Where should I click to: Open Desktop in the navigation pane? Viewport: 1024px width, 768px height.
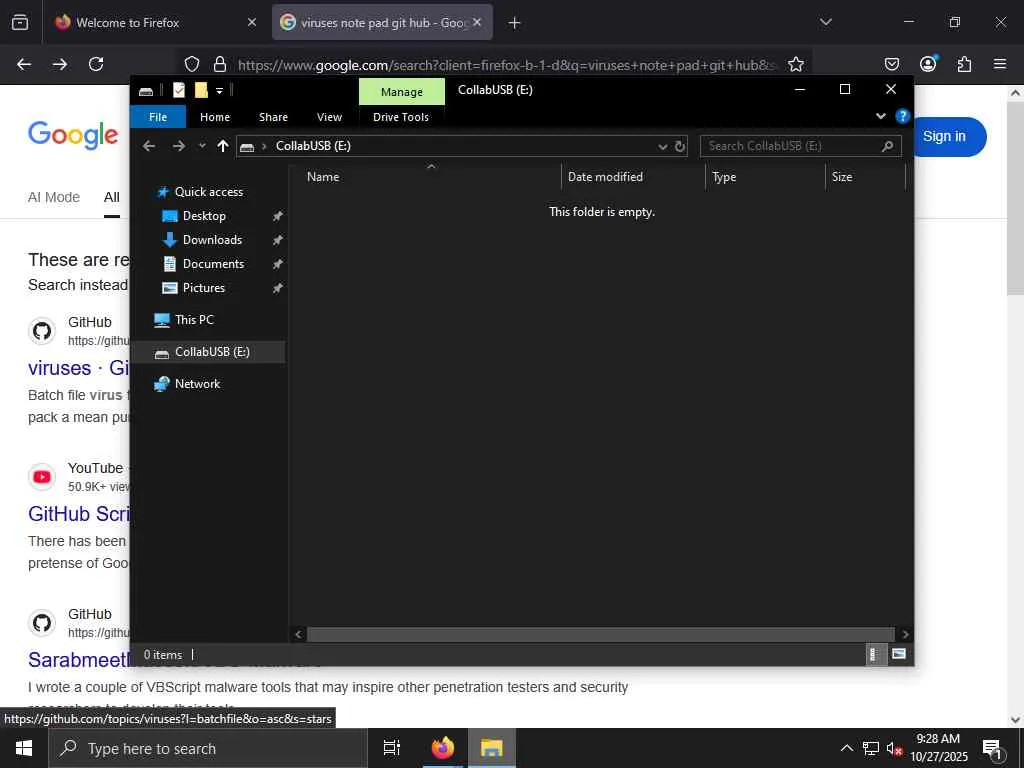tap(204, 216)
